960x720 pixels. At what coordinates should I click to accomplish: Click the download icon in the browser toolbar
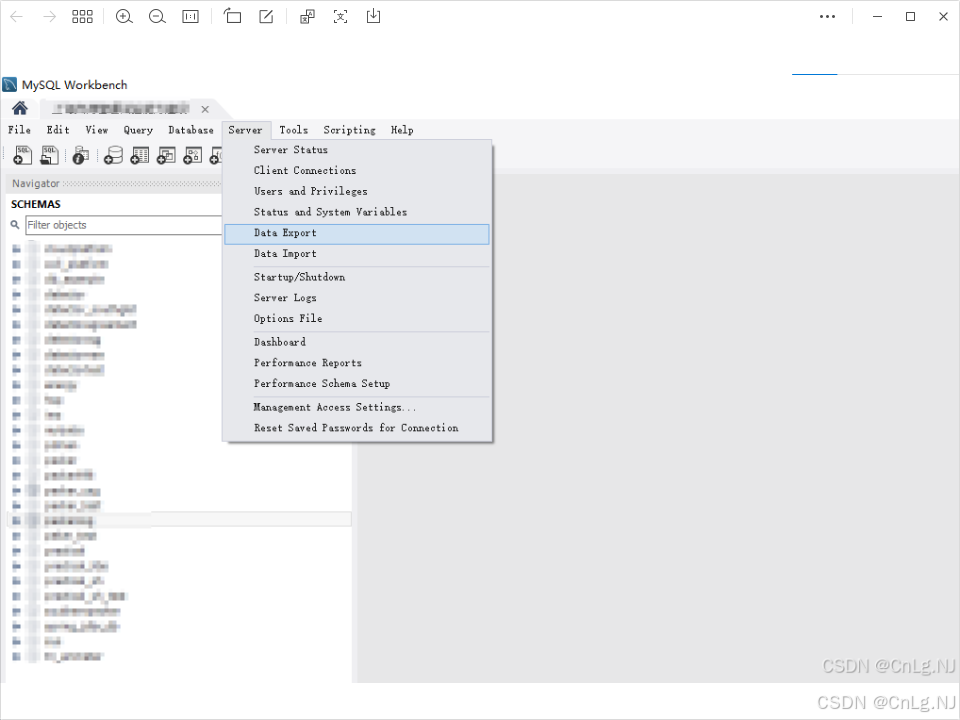click(373, 16)
